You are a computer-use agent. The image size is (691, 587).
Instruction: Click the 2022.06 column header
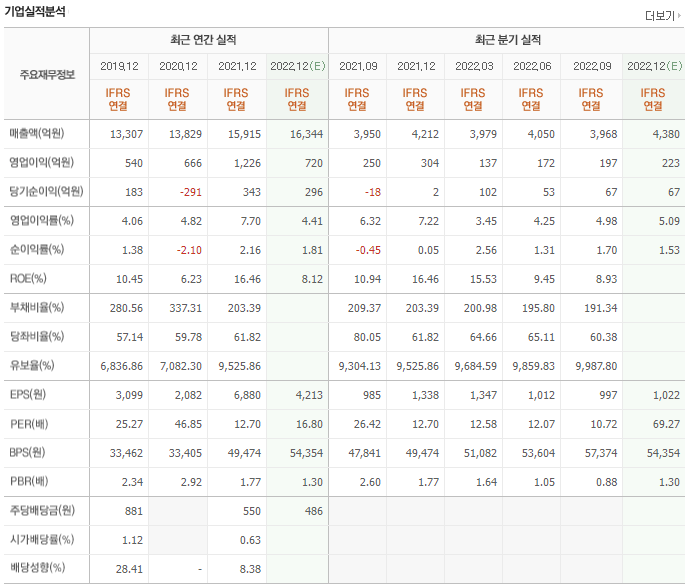tap(532, 67)
